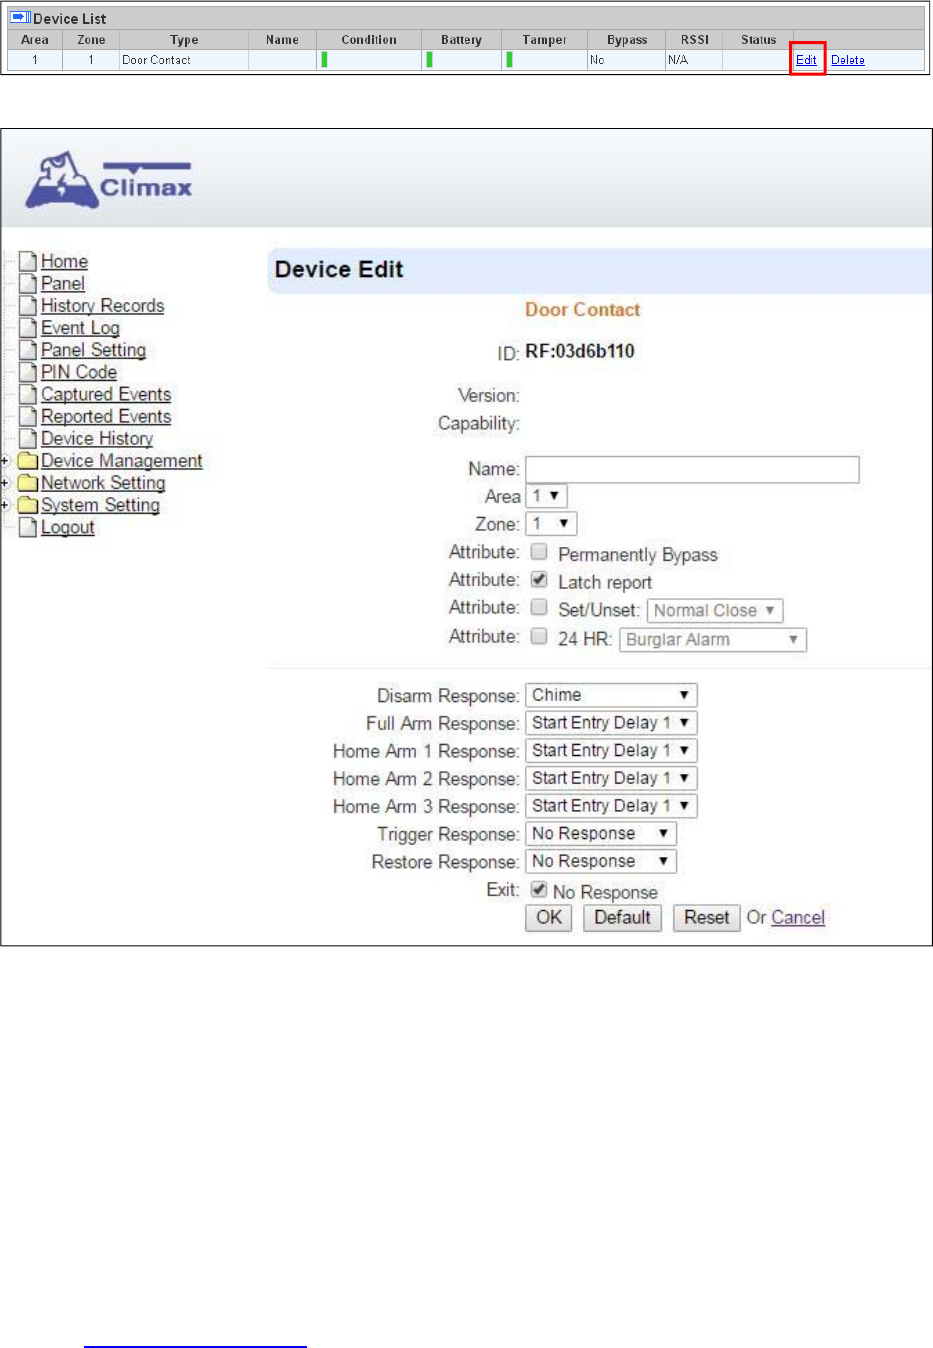Uncheck the Exit No Response checkbox
The height and width of the screenshot is (1348, 933).
539,889
